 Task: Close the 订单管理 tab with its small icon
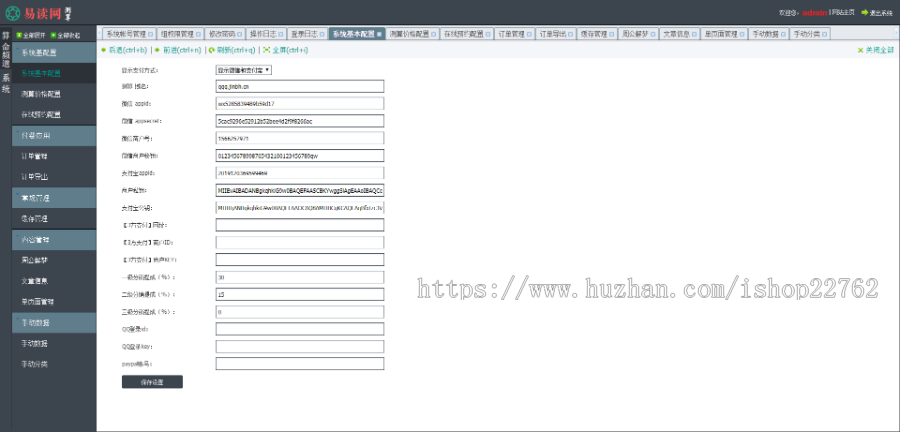(530, 33)
